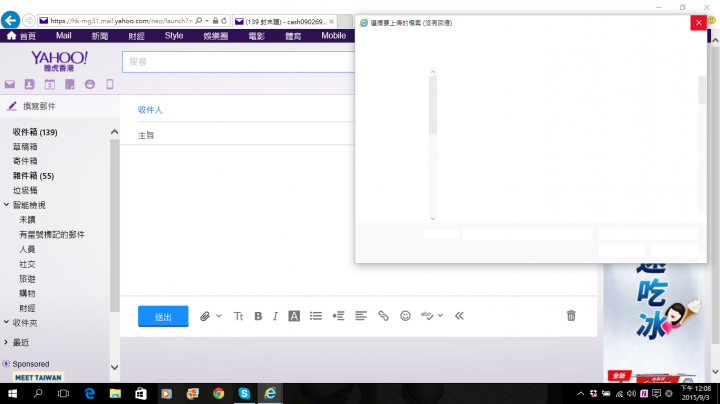Close the file upload dialog
The width and height of the screenshot is (720, 404).
click(x=698, y=22)
